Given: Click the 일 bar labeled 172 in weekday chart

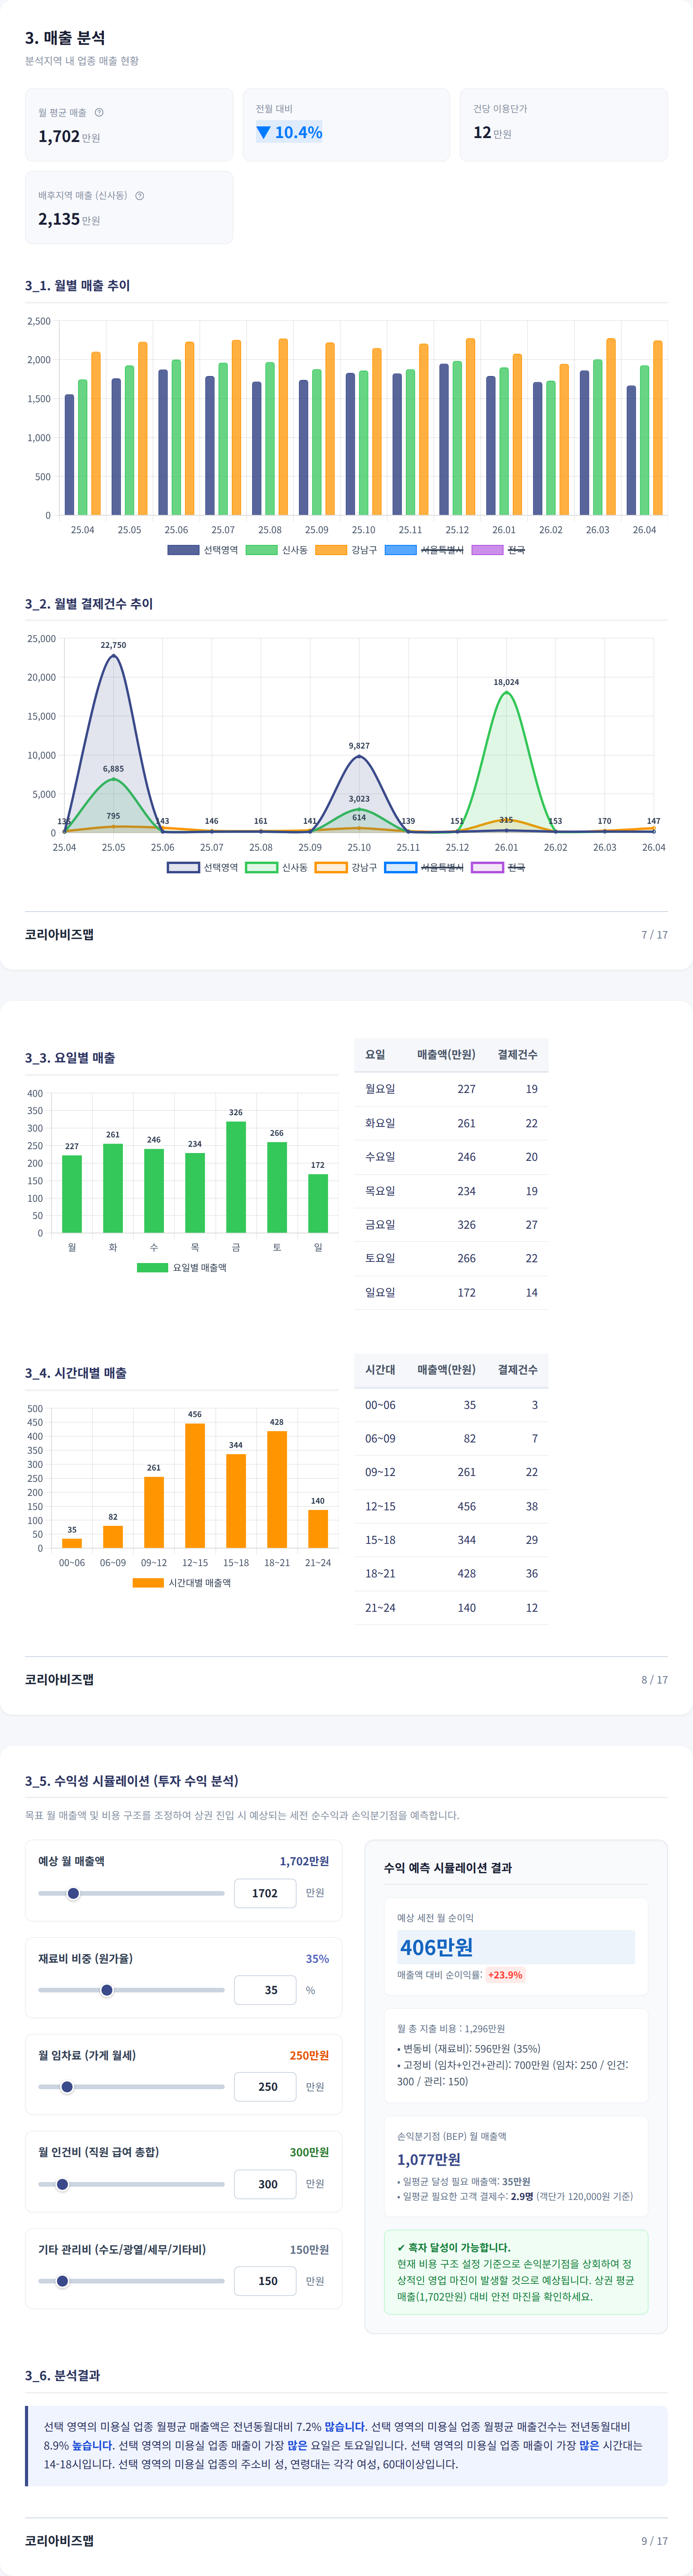Looking at the screenshot, I should point(318,1203).
